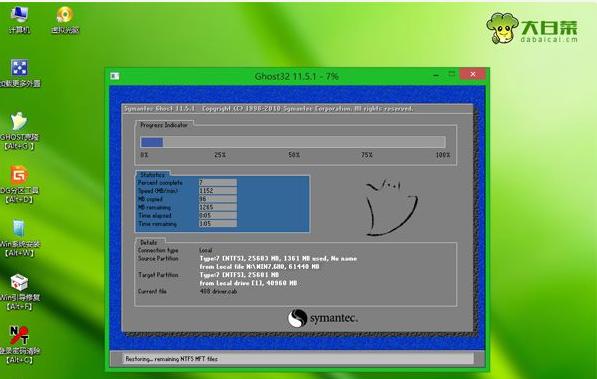
Task: Click the Symantec Ghost copyright header text
Action: [x=268, y=109]
